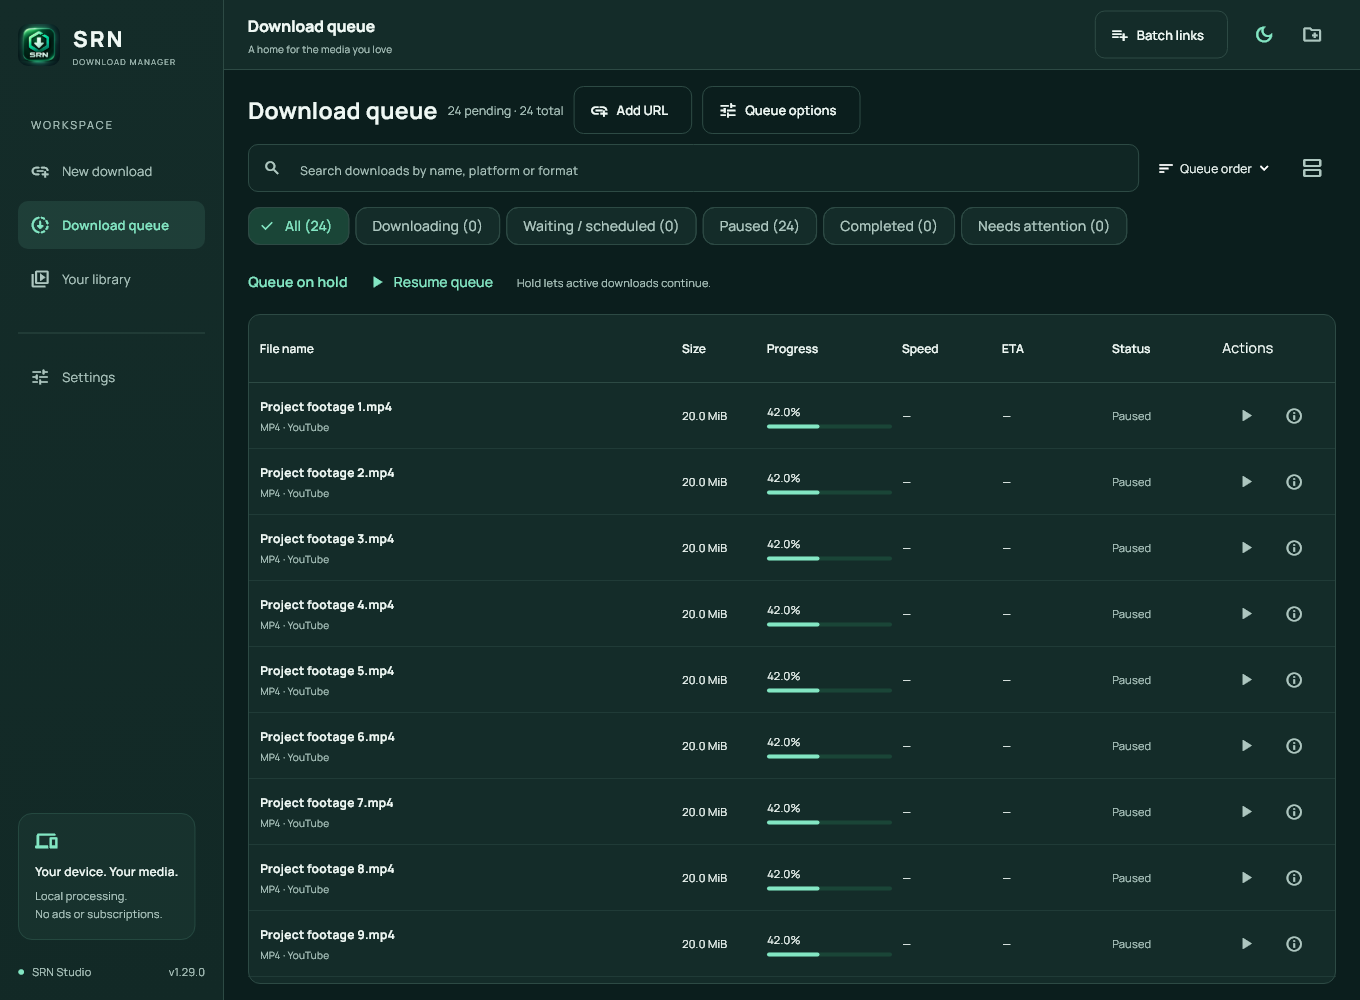
Task: Filter by Needs attention (0)
Action: point(1043,226)
